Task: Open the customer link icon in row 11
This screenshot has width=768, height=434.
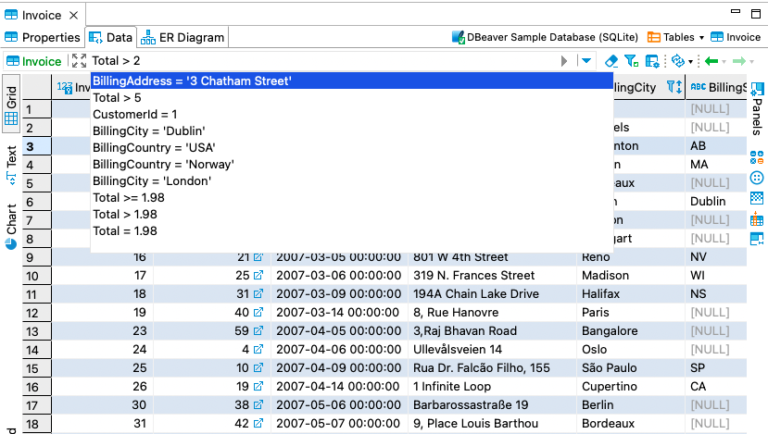Action: [x=258, y=294]
